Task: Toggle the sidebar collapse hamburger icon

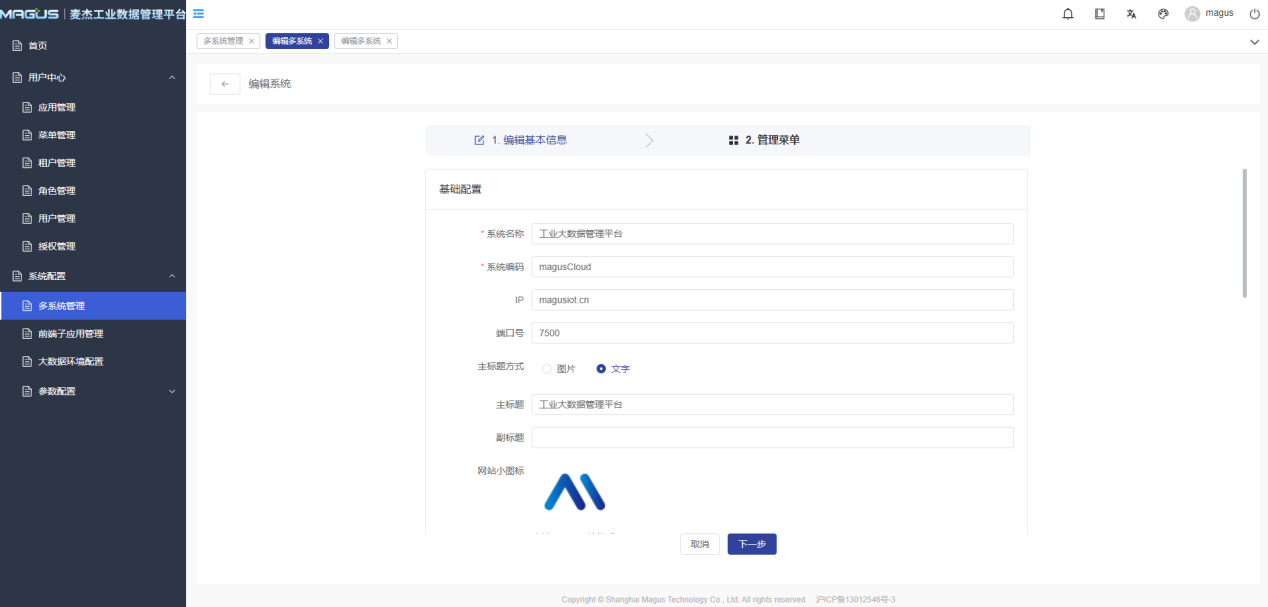Action: [198, 13]
